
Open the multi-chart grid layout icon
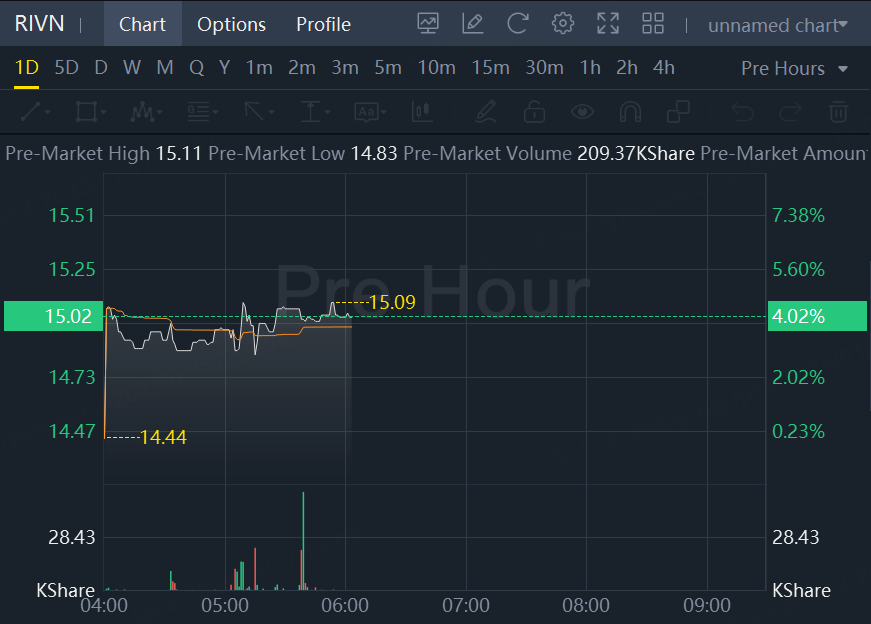point(653,23)
